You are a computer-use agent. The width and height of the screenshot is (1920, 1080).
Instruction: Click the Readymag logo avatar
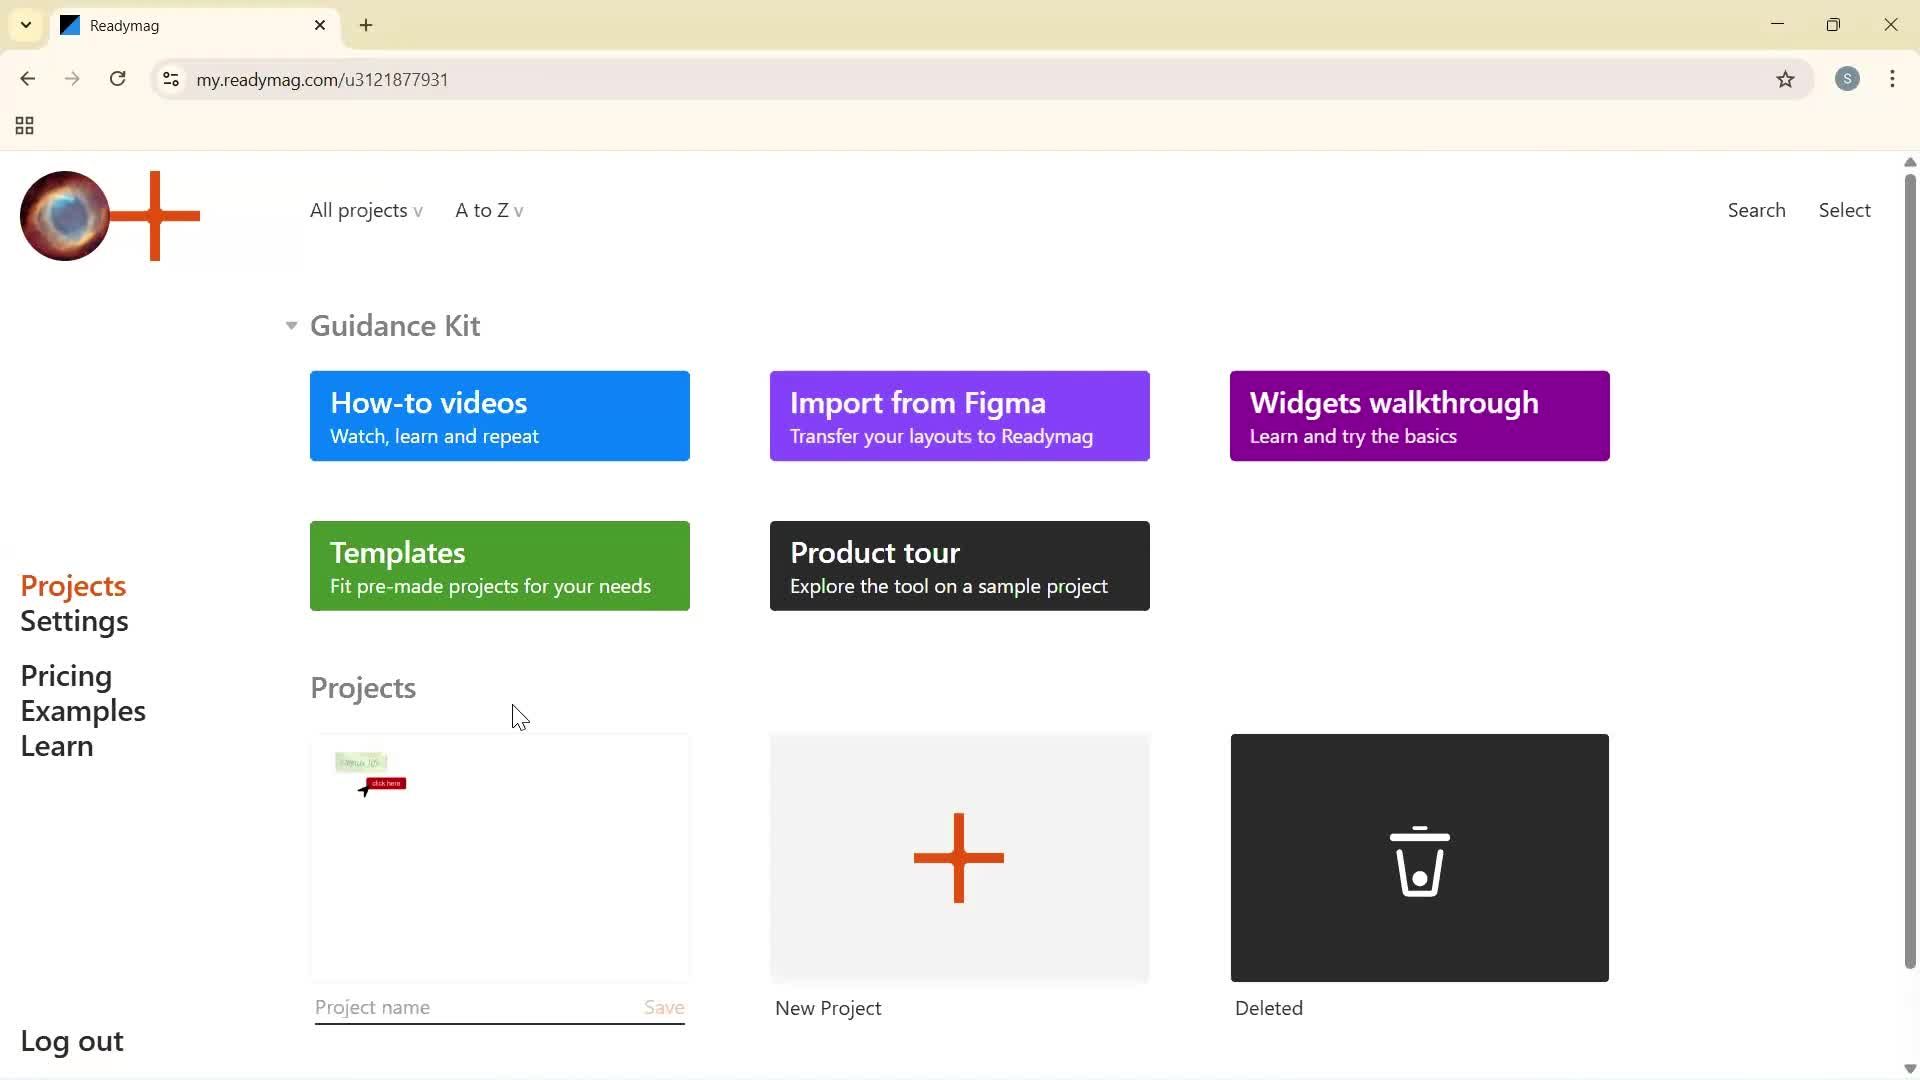click(64, 214)
